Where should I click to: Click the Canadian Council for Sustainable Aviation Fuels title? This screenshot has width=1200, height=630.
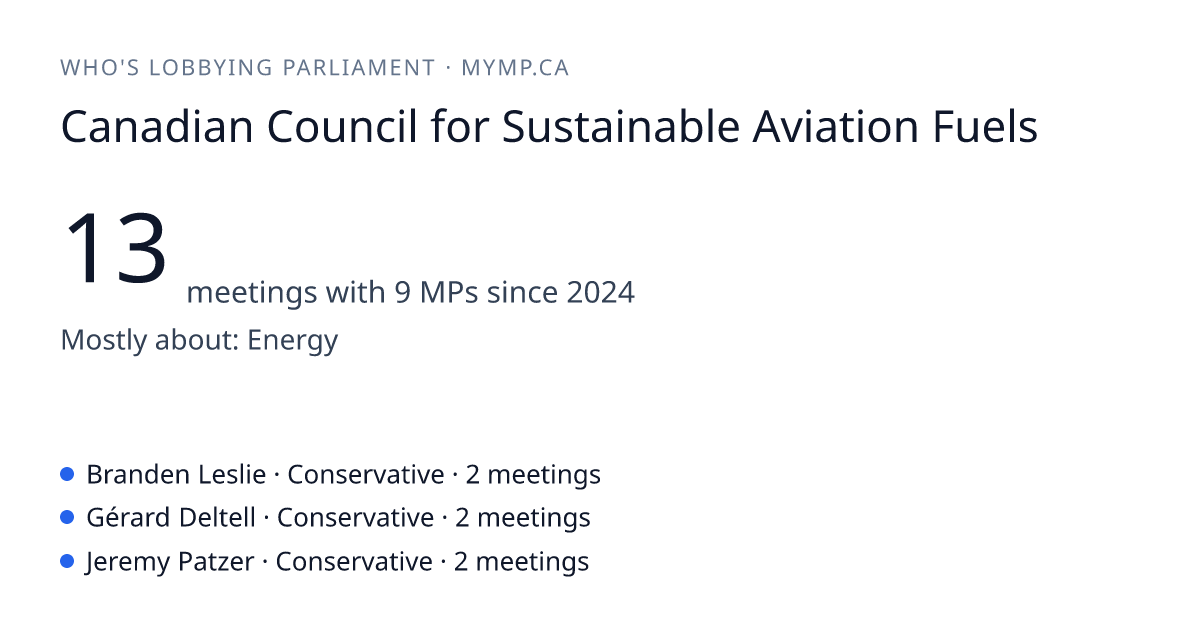(x=549, y=128)
